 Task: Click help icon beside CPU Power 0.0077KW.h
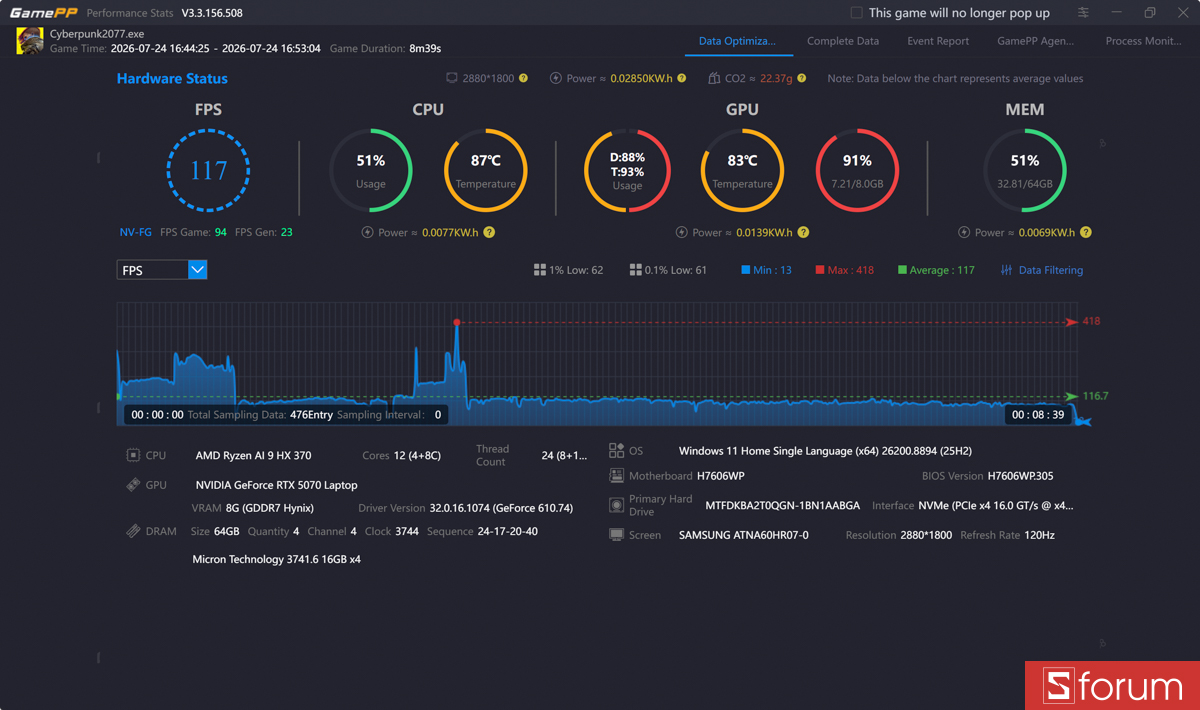(489, 232)
